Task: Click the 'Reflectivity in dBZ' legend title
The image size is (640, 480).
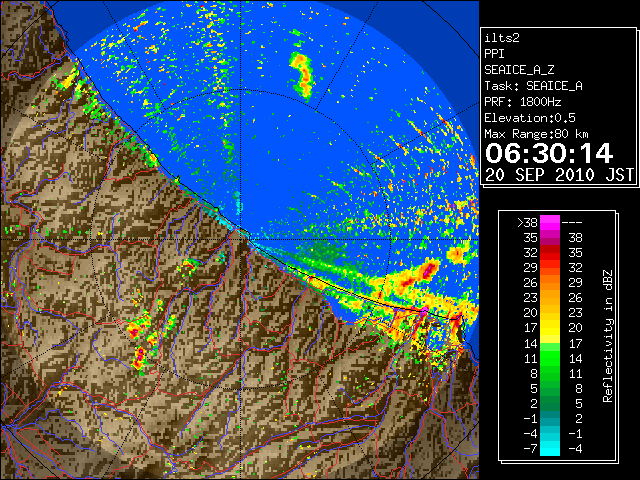Action: pos(608,336)
